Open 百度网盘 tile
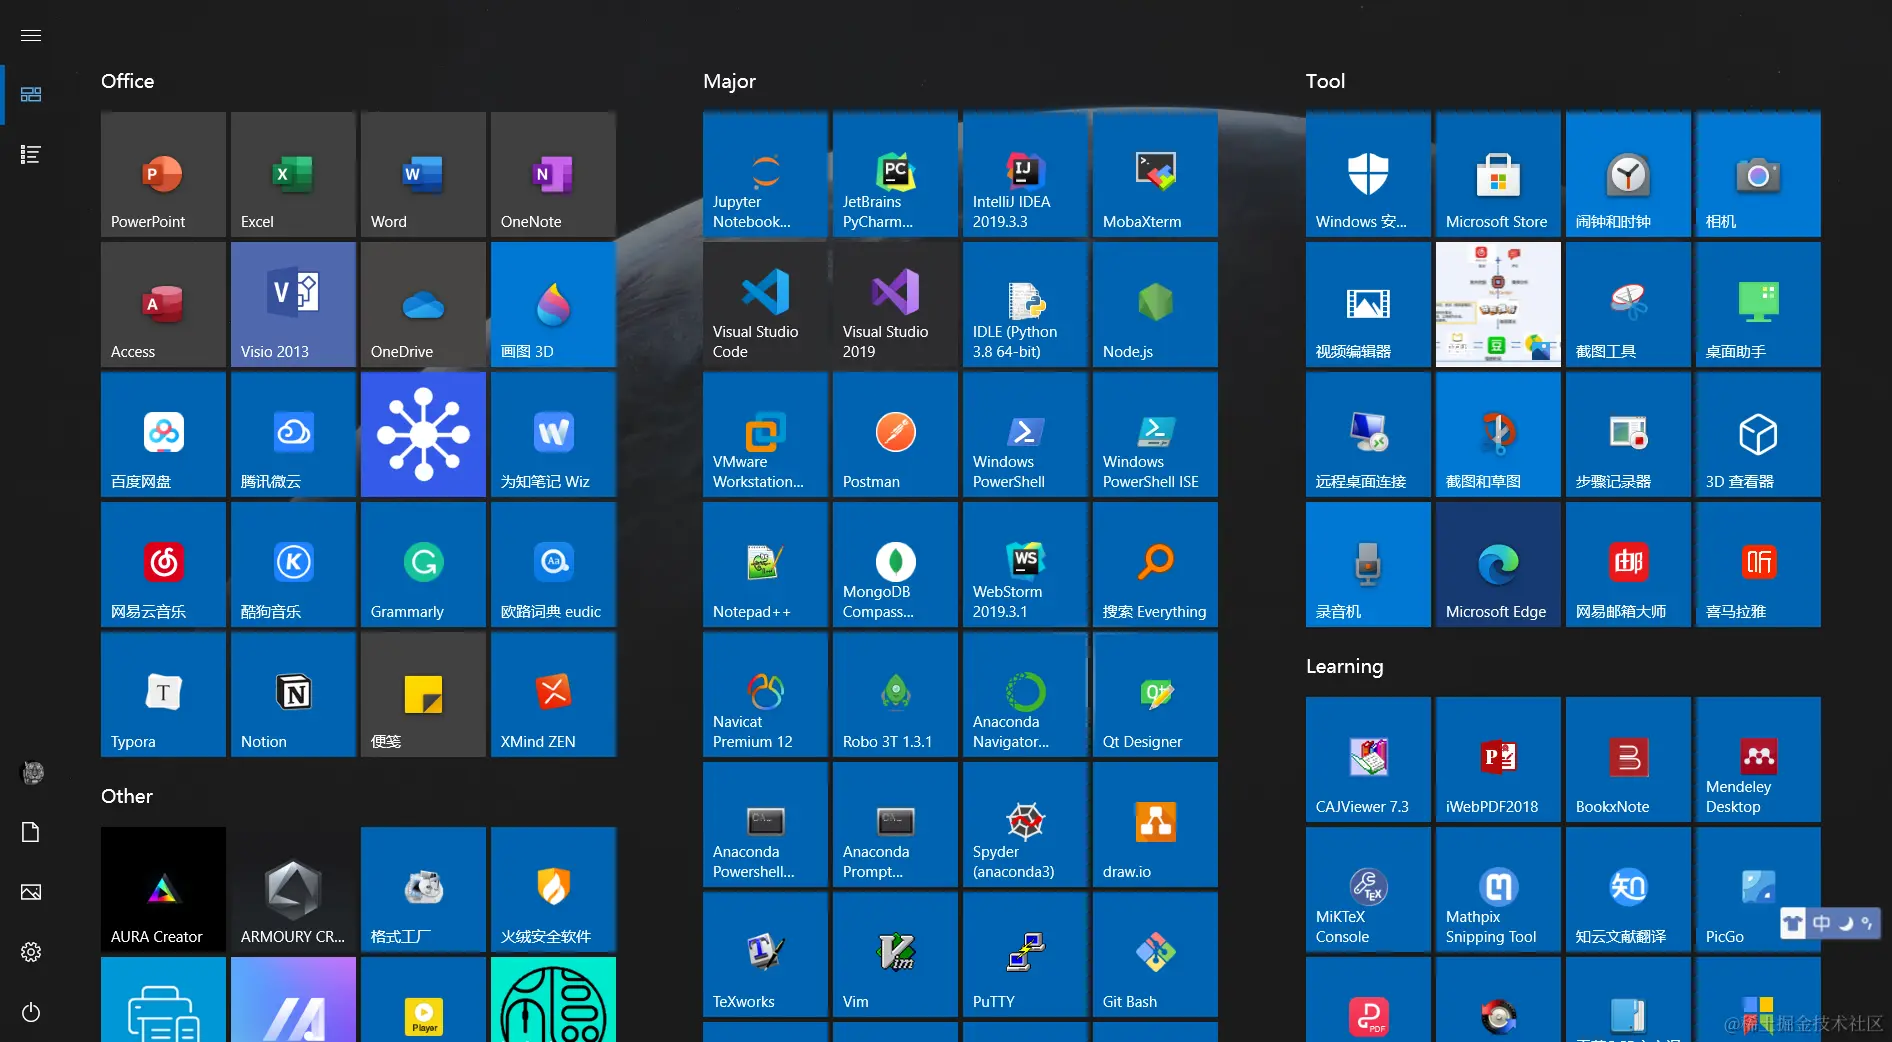 tap(163, 434)
